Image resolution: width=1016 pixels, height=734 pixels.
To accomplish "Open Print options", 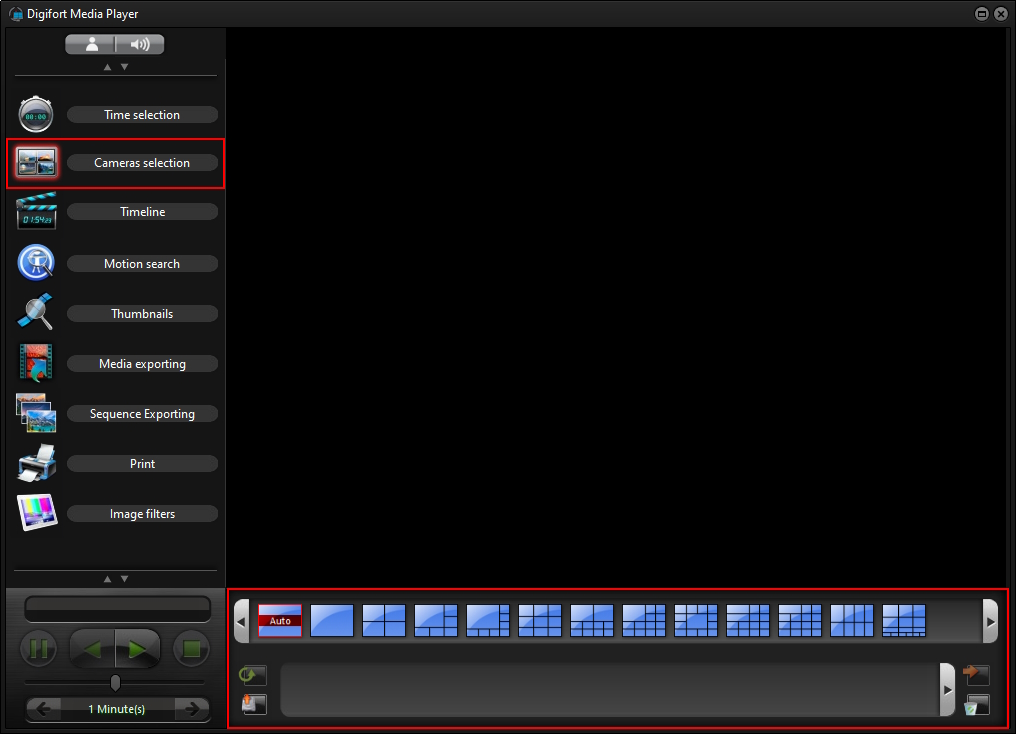I will tap(142, 463).
